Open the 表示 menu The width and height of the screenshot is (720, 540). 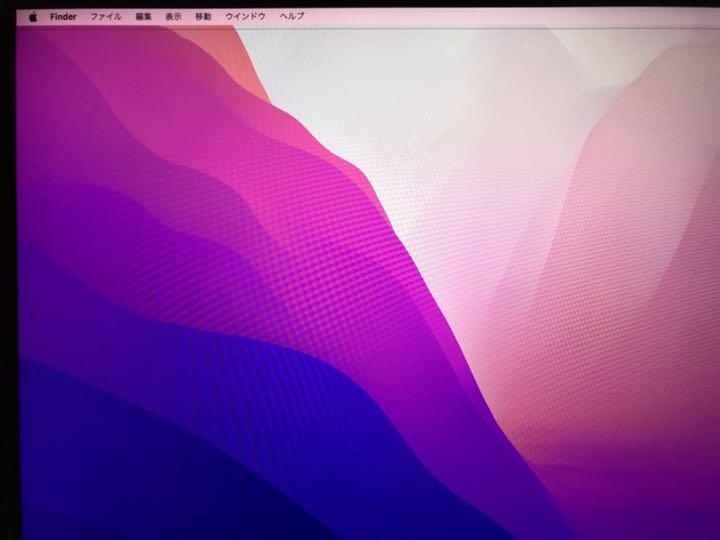click(173, 17)
